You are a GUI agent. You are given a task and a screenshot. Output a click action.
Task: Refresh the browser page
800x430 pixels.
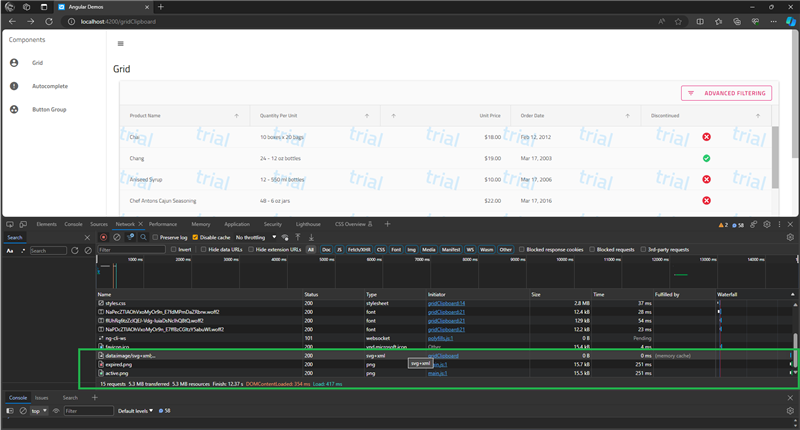[49, 20]
